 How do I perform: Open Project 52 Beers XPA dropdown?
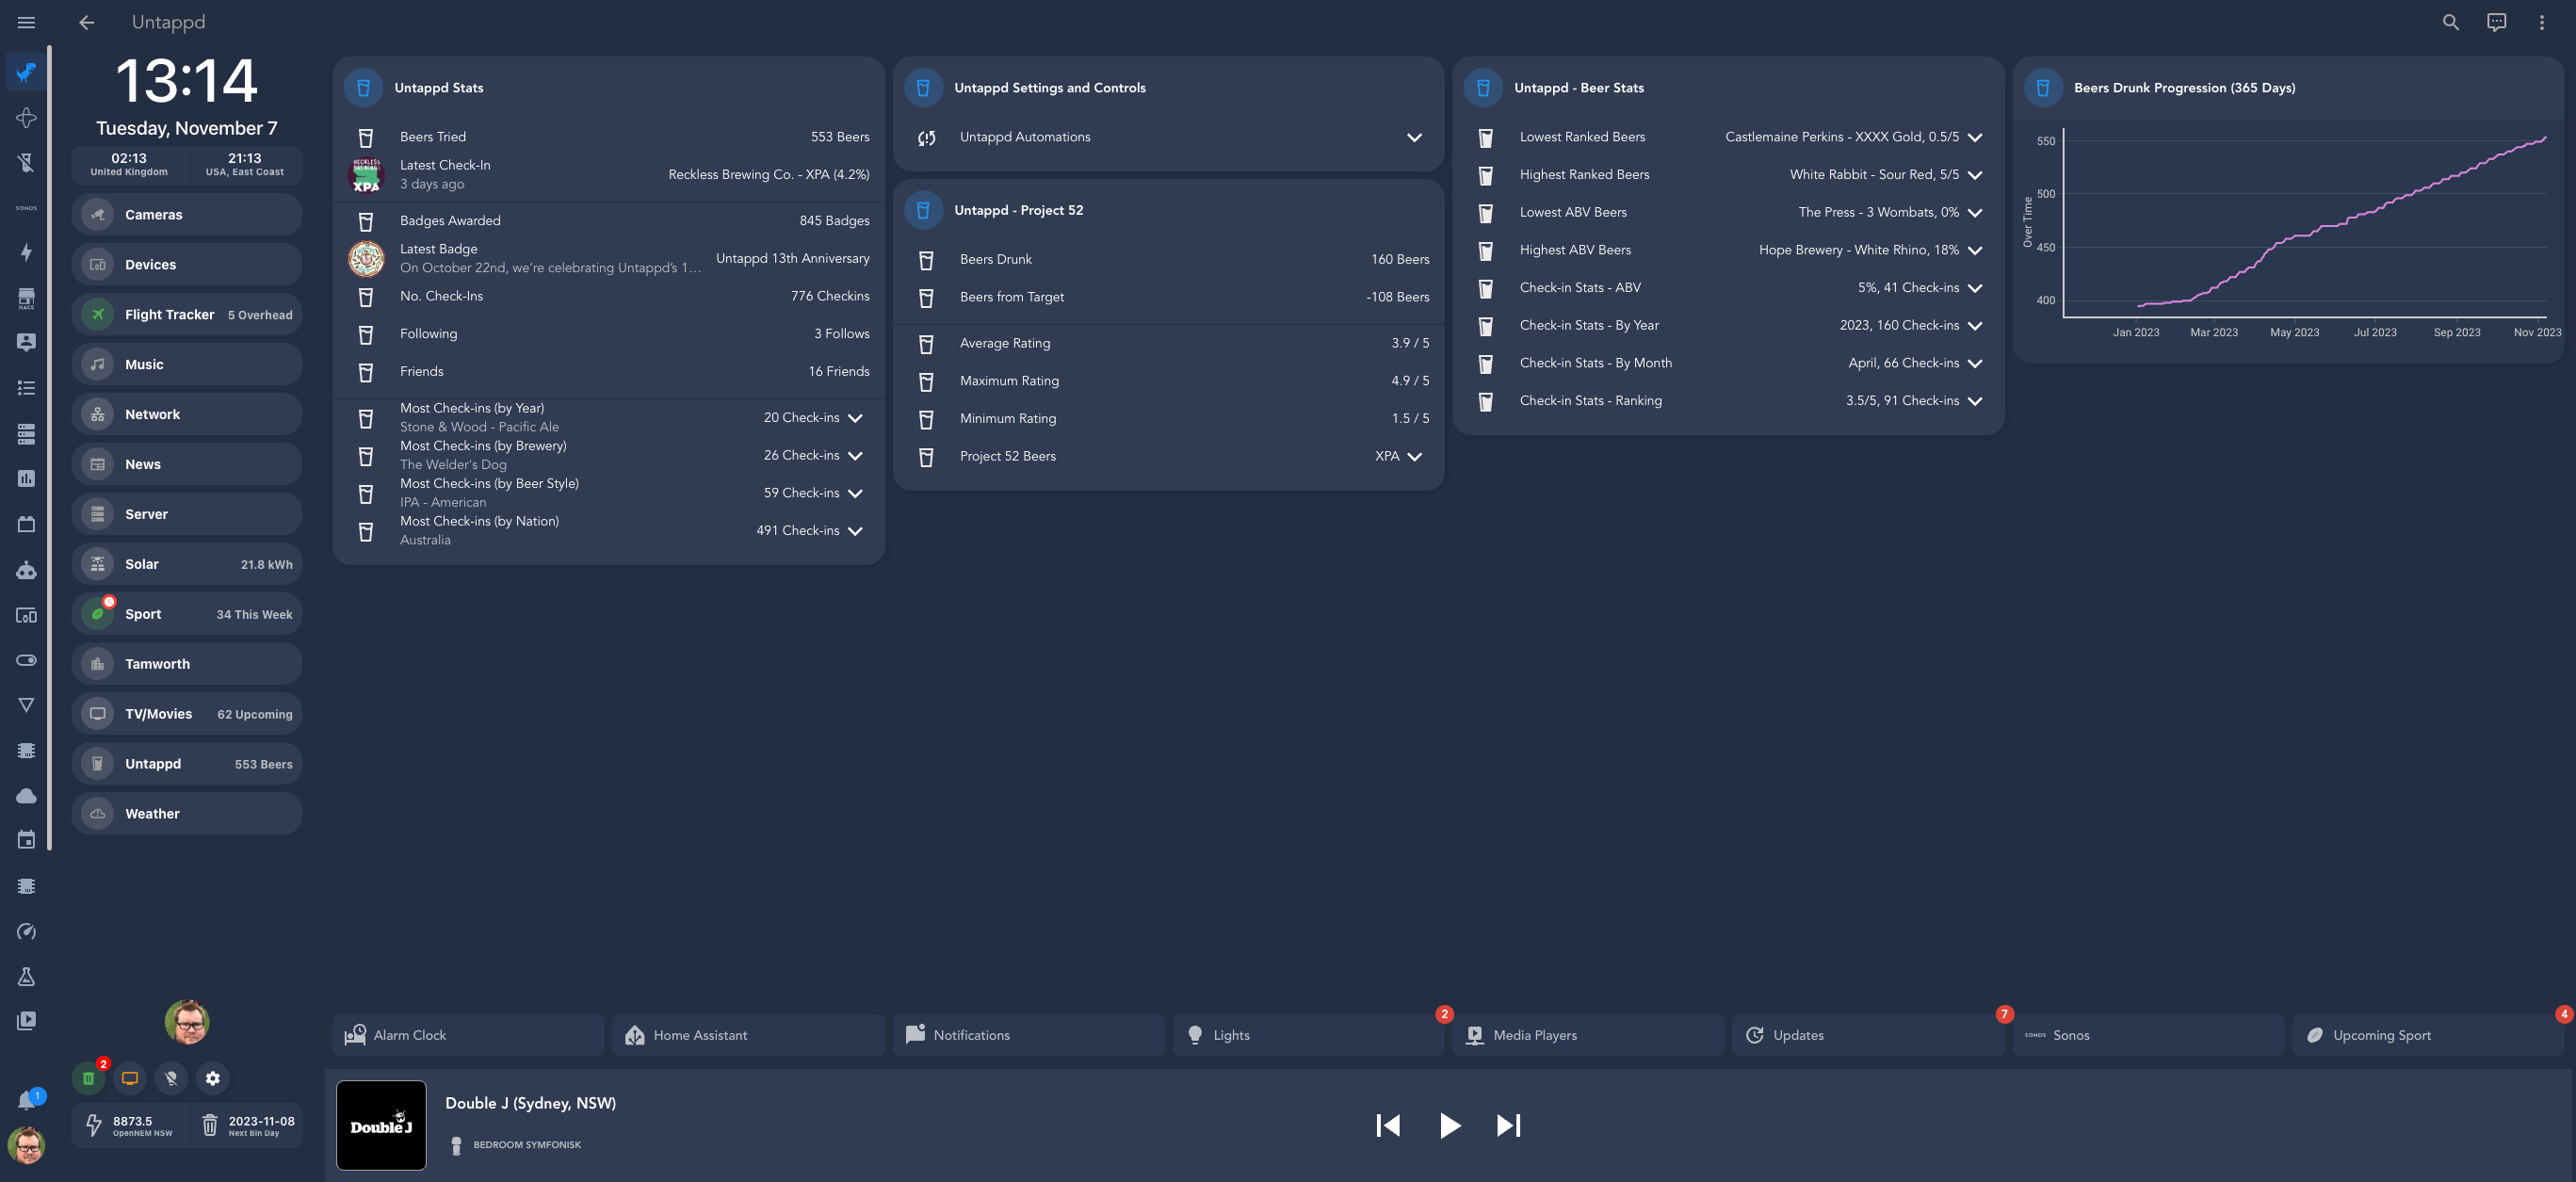(1414, 457)
